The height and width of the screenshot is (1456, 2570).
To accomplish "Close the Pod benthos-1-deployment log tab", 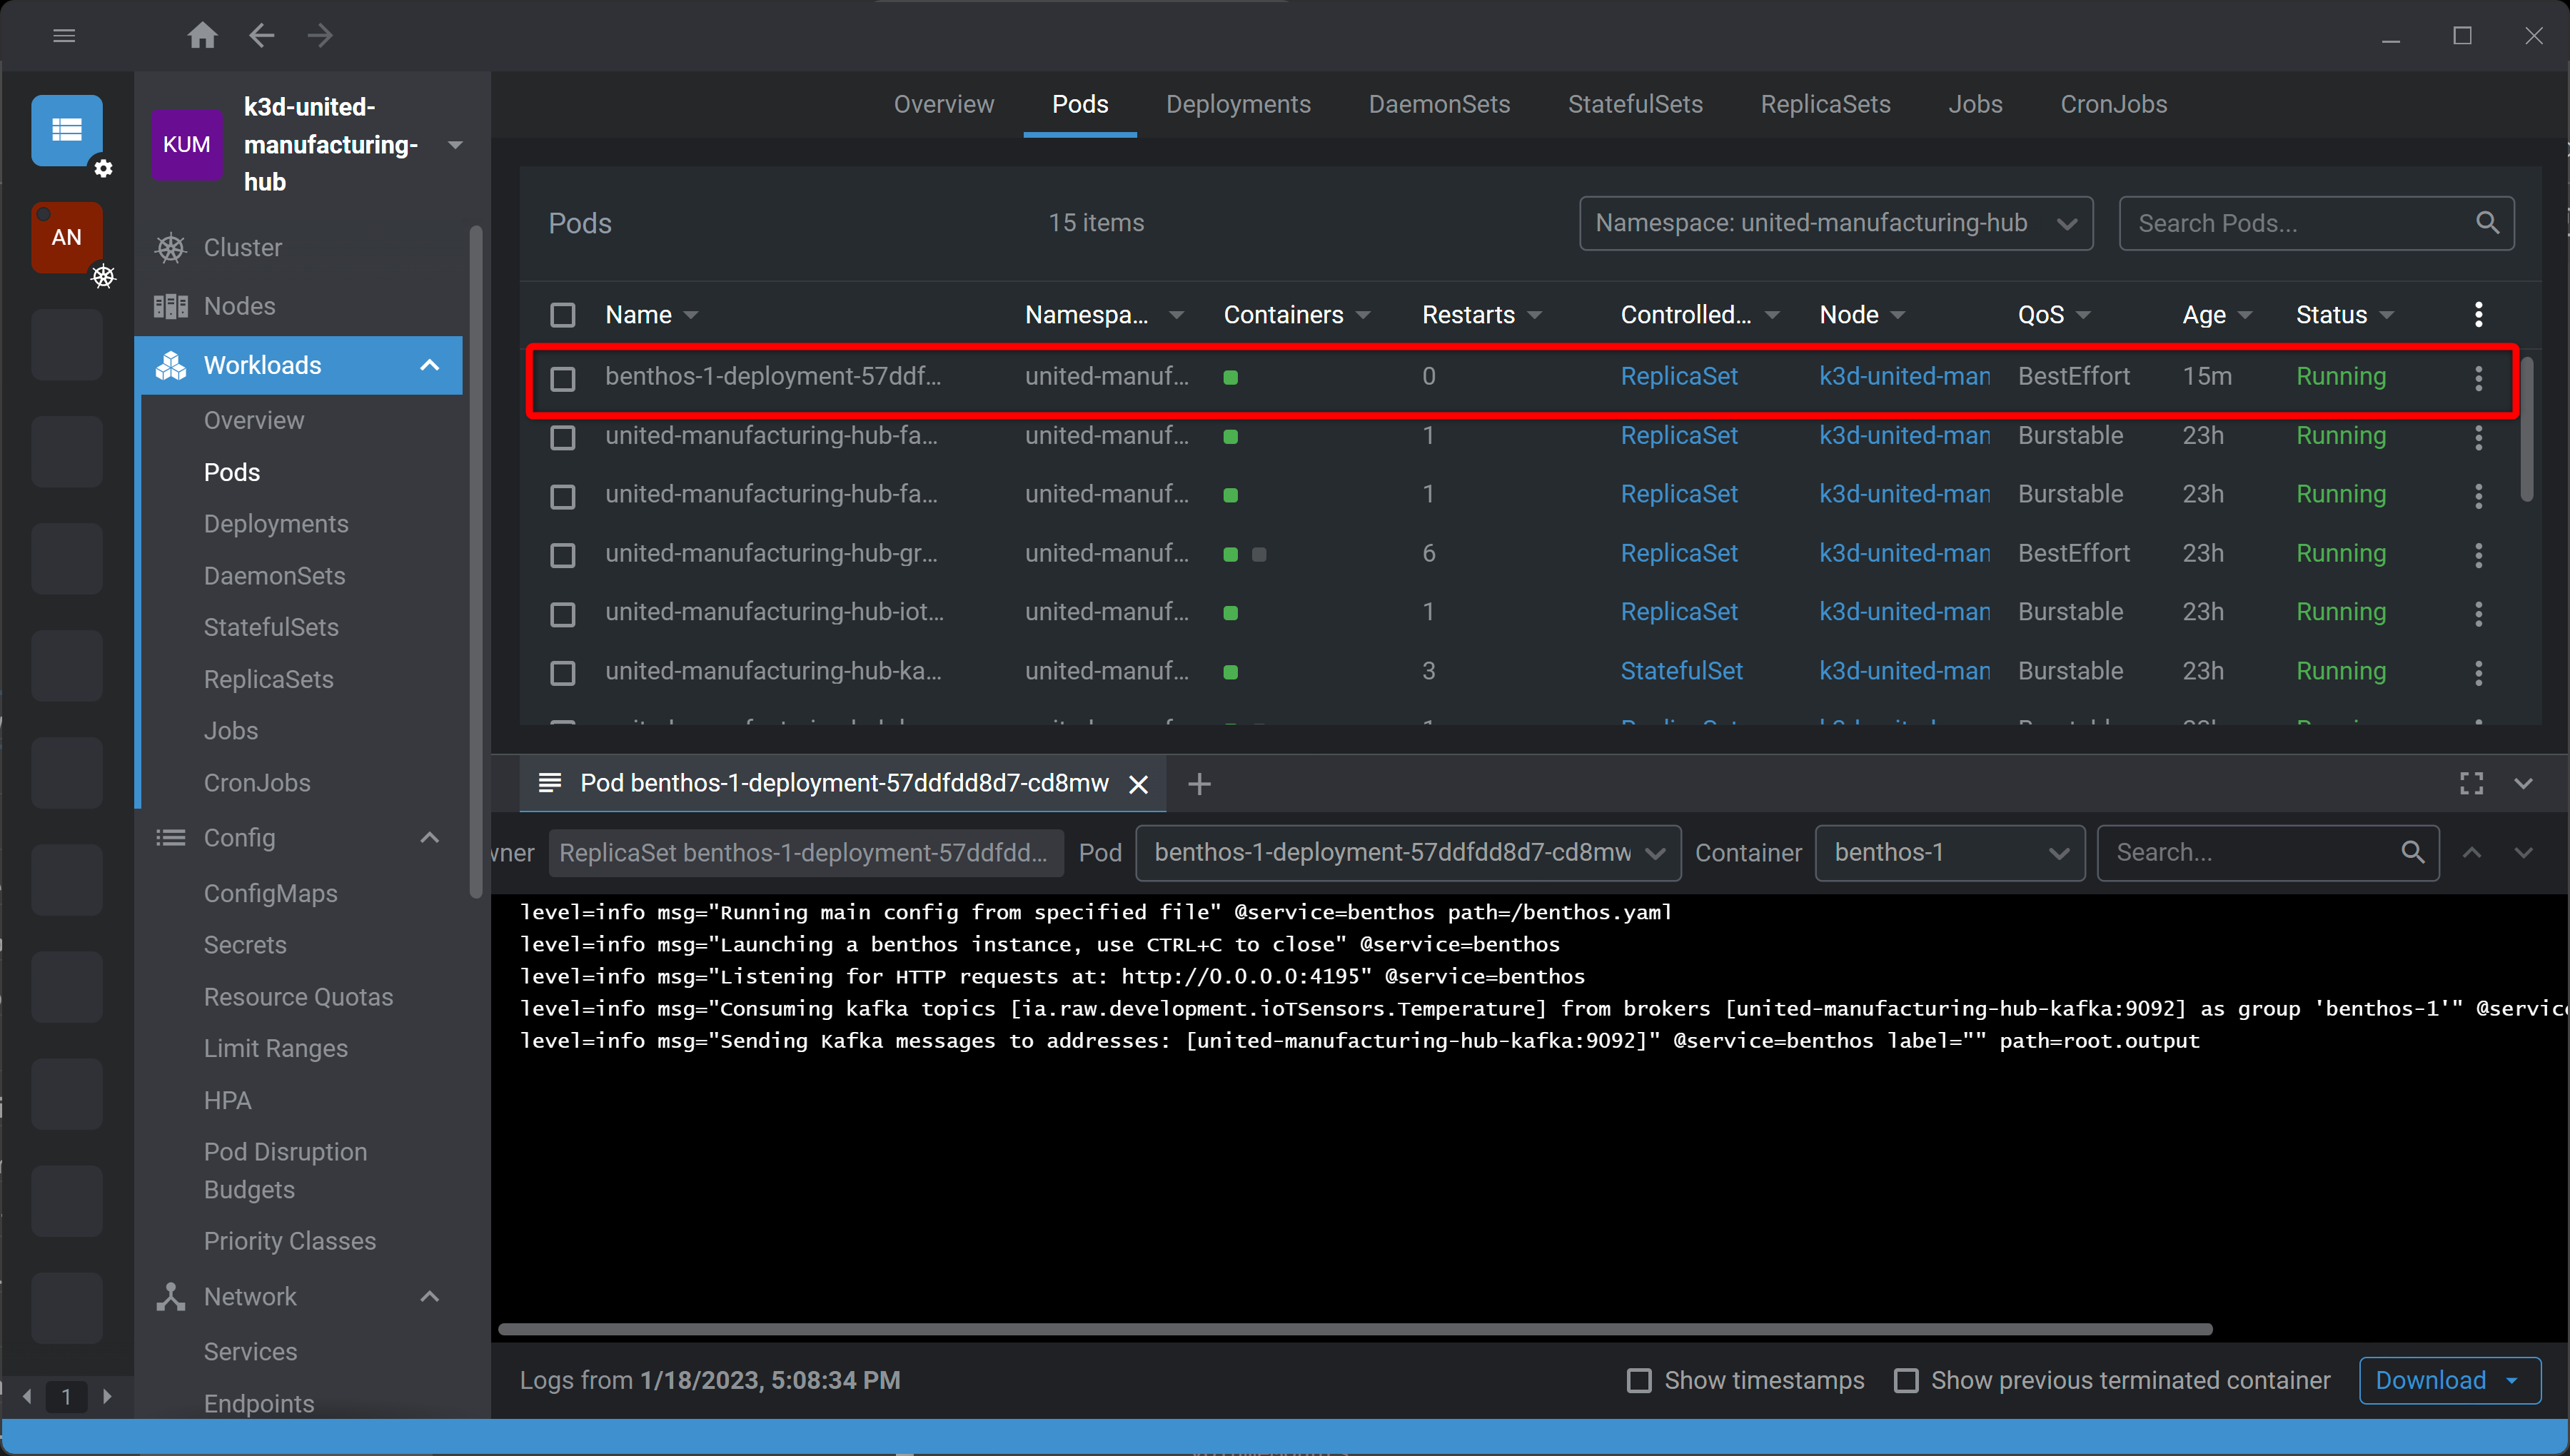I will coord(1138,785).
